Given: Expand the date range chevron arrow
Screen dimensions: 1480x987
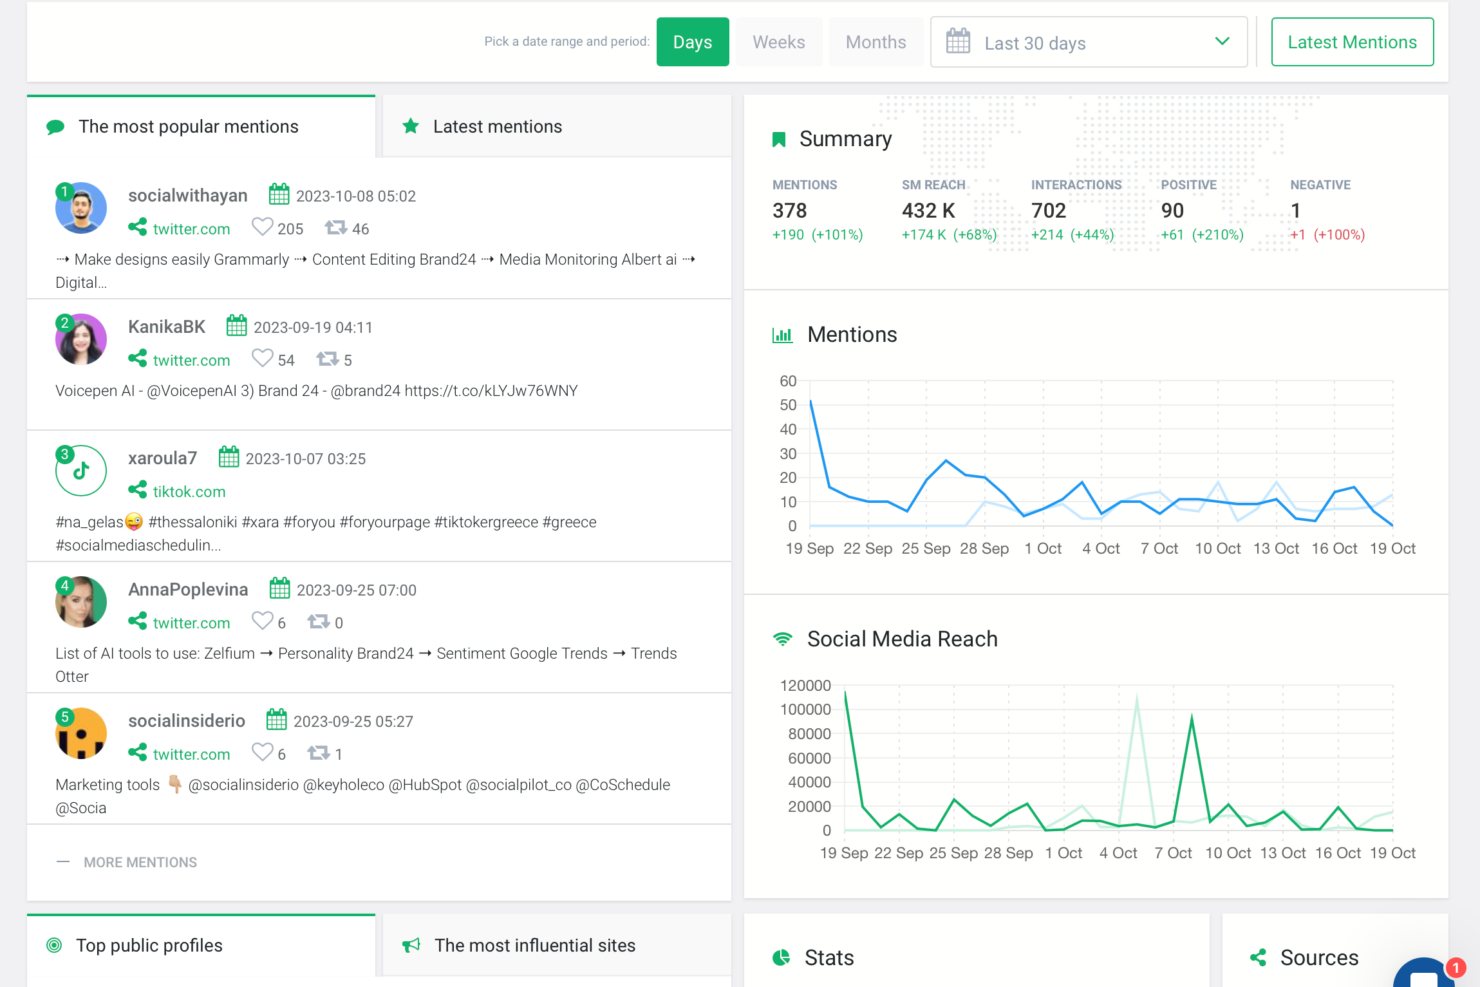Looking at the screenshot, I should coord(1222,41).
